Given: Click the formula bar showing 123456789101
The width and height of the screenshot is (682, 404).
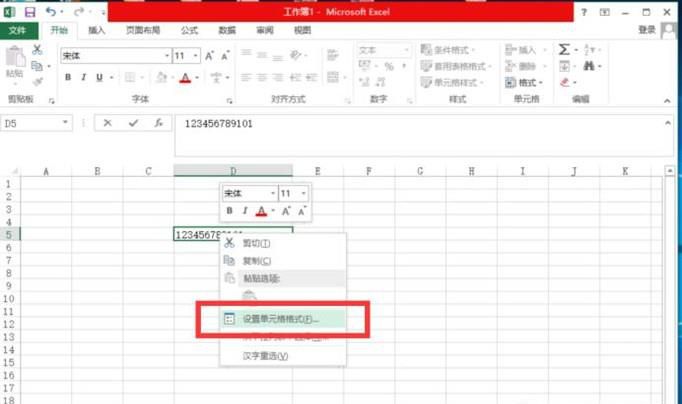Looking at the screenshot, I should 420,123.
